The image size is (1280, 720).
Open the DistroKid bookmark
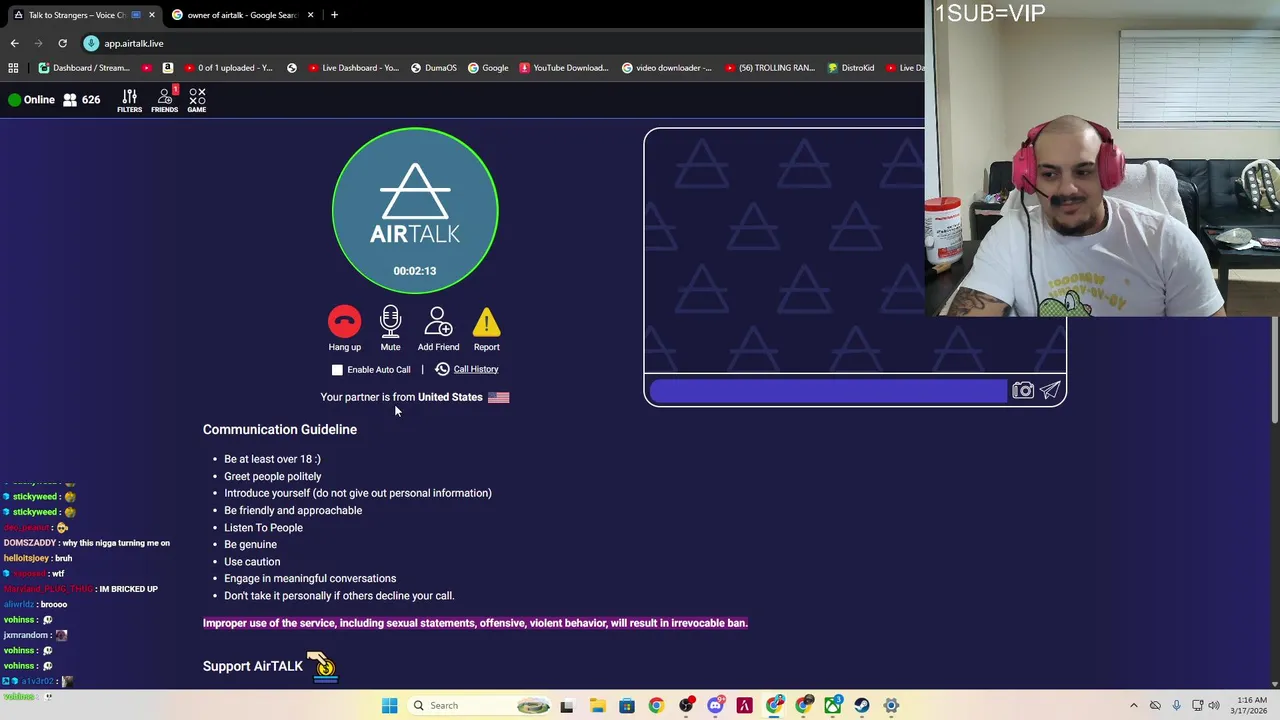coord(850,68)
